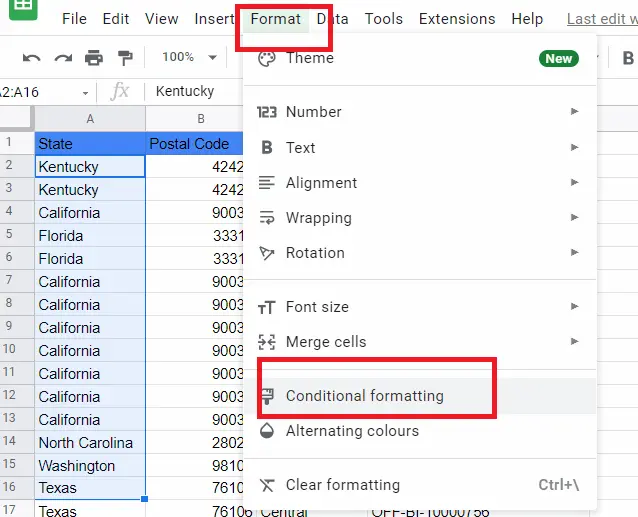
Task: Open the Data menu
Action: (x=332, y=19)
